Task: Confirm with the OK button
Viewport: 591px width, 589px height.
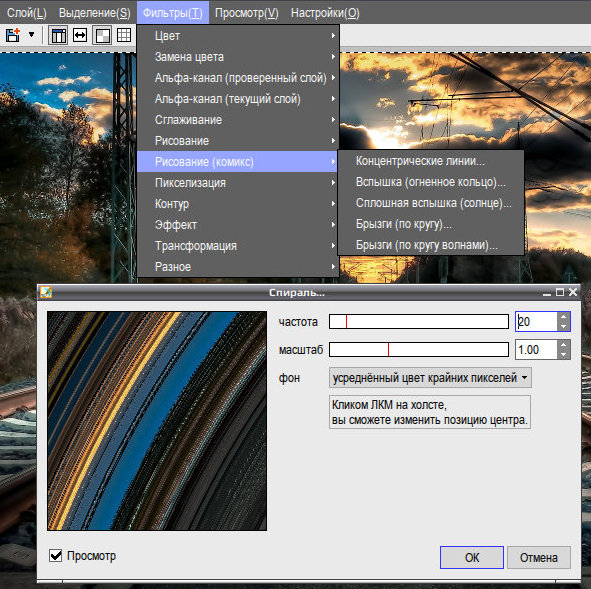Action: (x=472, y=557)
